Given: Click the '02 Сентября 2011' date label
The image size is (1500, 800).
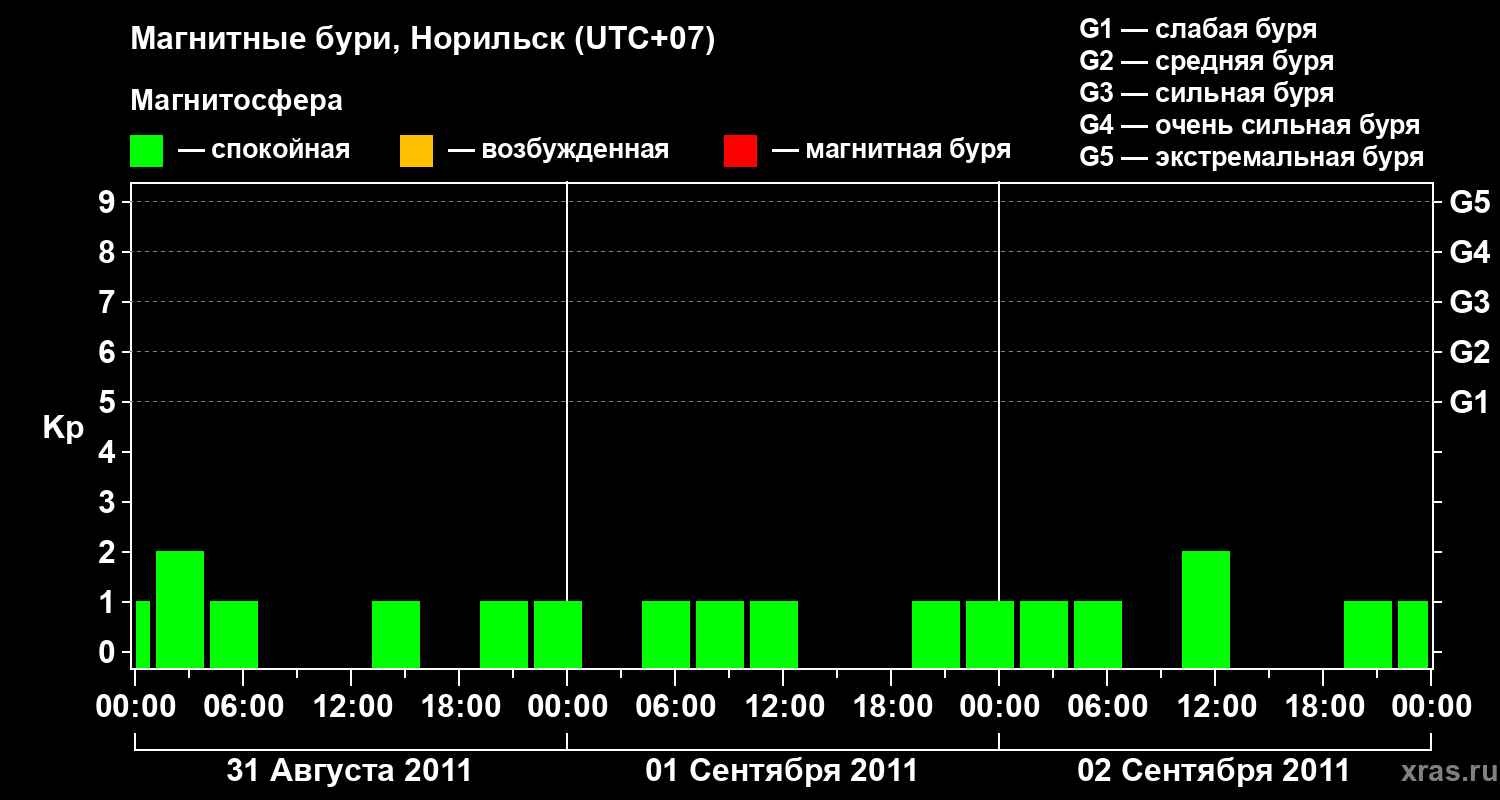Looking at the screenshot, I should point(1214,771).
